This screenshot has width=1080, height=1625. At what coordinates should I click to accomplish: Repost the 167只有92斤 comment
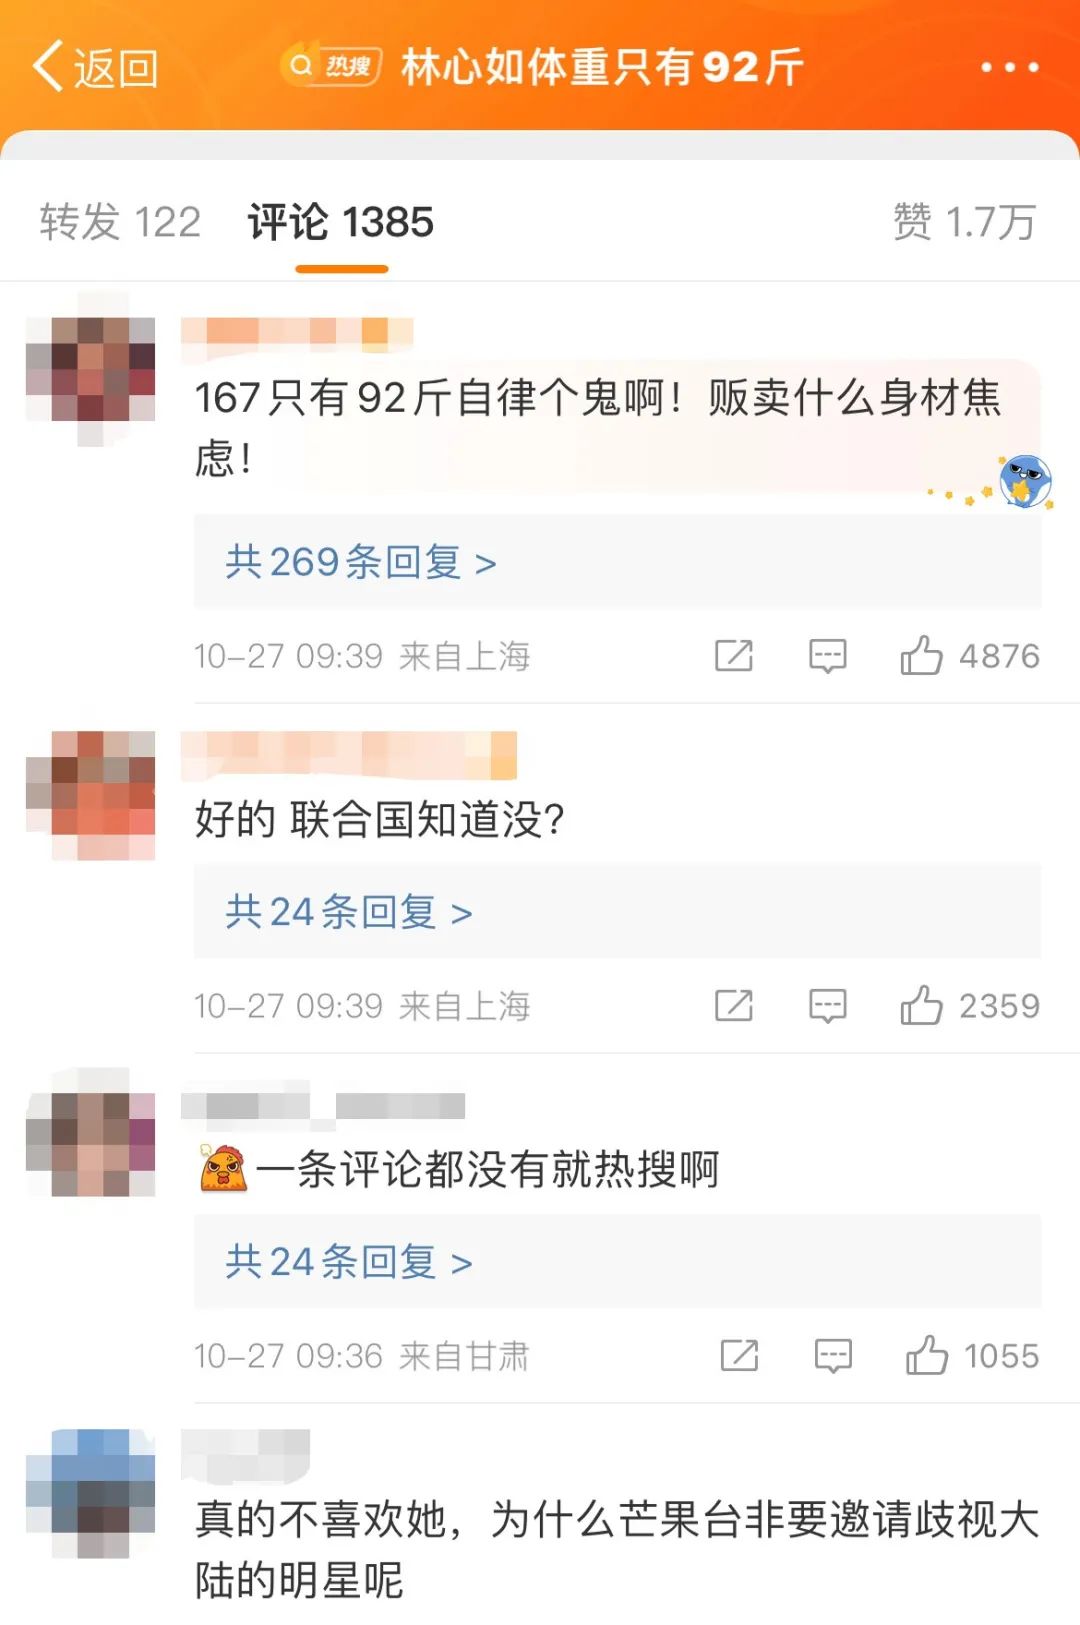[x=734, y=656]
